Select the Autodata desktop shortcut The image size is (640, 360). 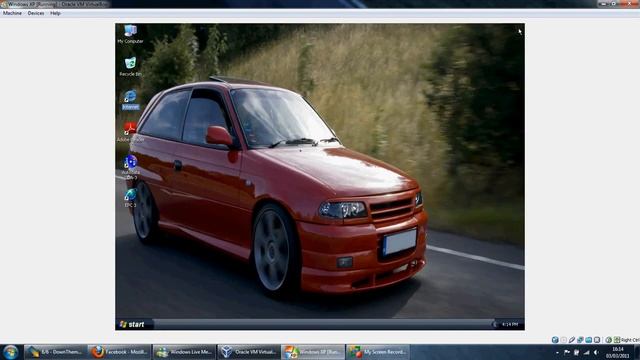pyautogui.click(x=130, y=167)
